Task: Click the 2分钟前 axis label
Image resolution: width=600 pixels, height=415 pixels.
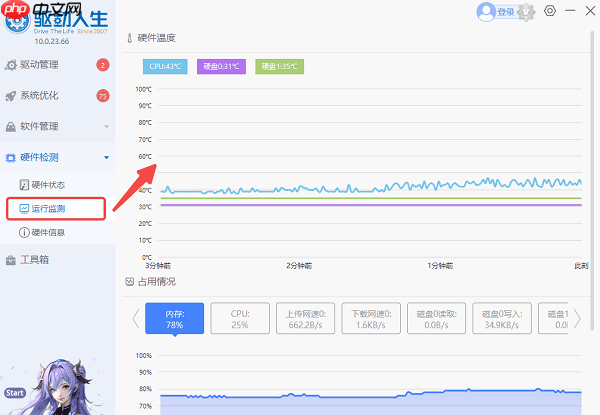Action: click(299, 265)
